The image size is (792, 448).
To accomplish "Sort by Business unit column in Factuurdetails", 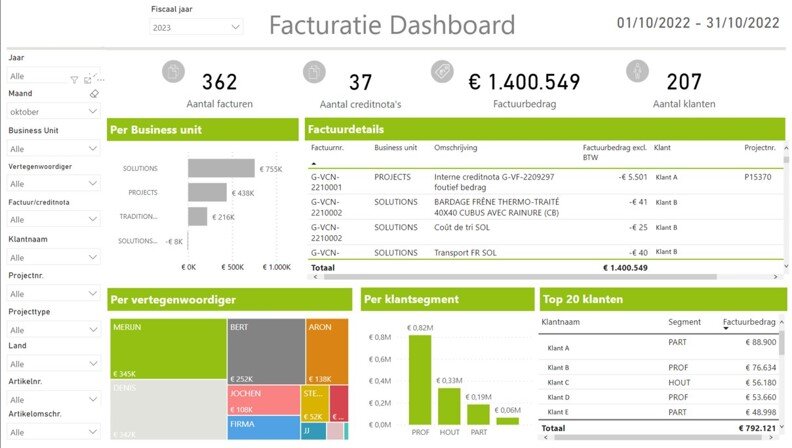I will (395, 147).
